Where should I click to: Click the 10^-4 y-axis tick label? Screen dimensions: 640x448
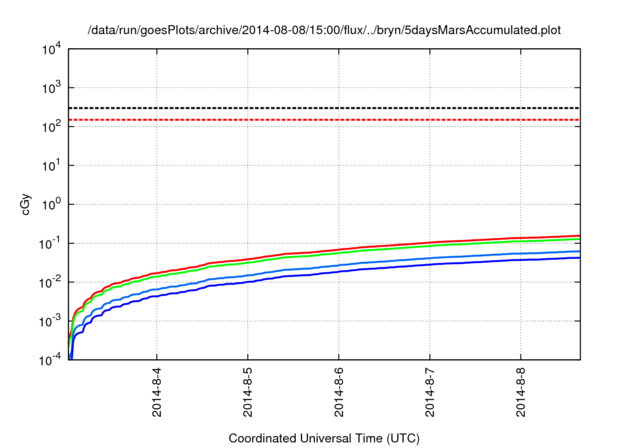(x=49, y=359)
